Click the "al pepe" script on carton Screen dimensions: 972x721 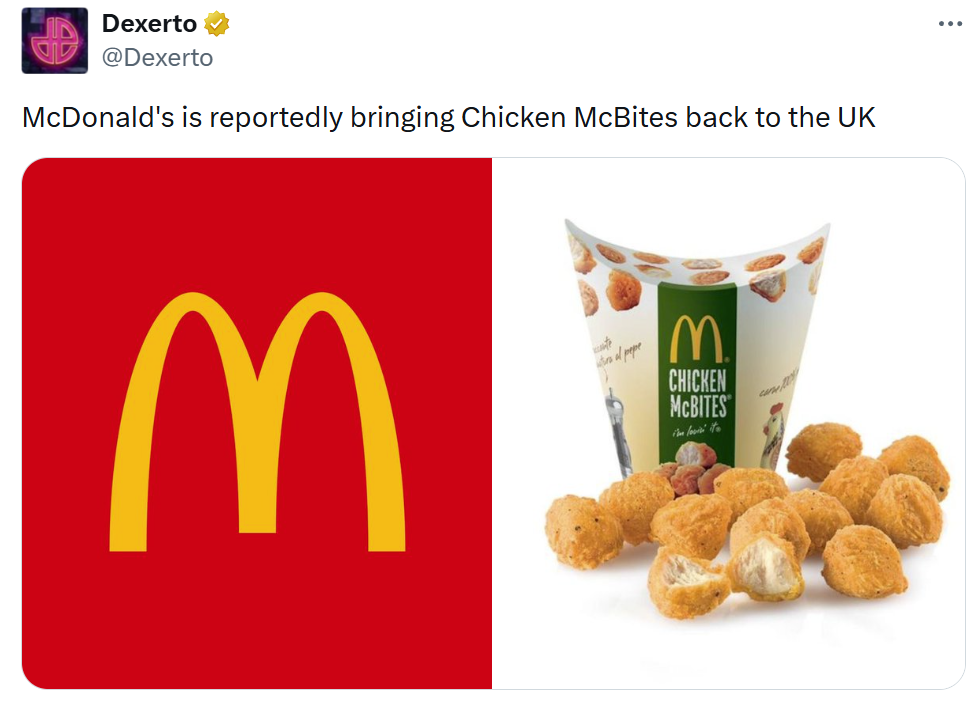(x=627, y=353)
